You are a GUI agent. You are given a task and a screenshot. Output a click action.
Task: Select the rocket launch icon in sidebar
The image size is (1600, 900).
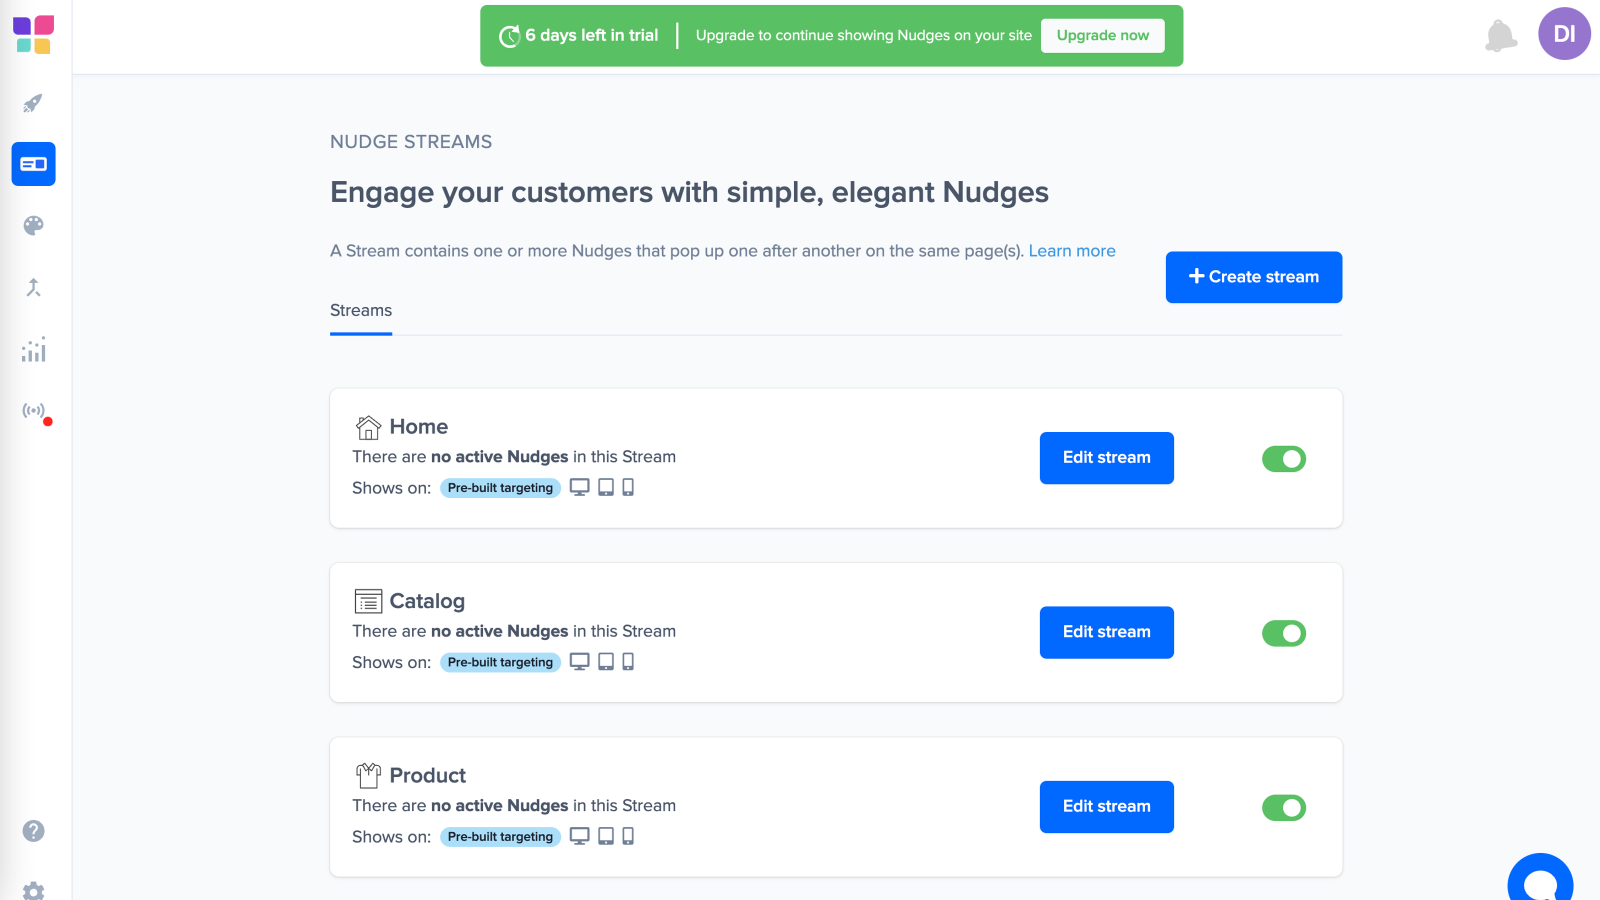(x=33, y=103)
